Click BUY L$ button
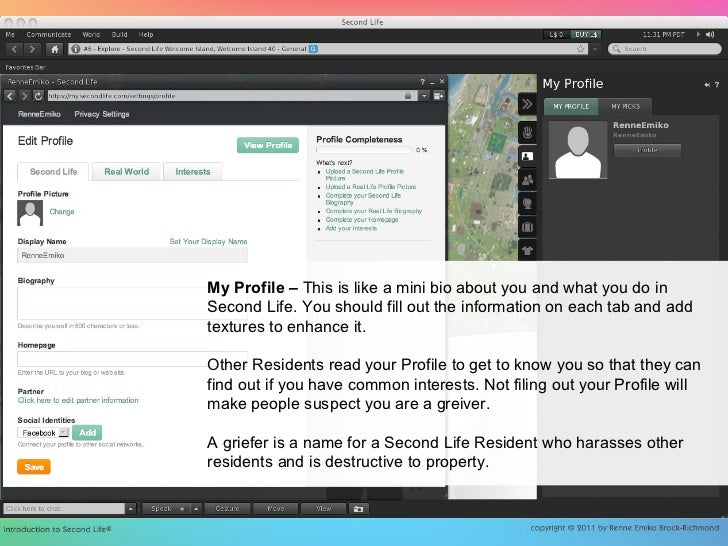 (586, 34)
